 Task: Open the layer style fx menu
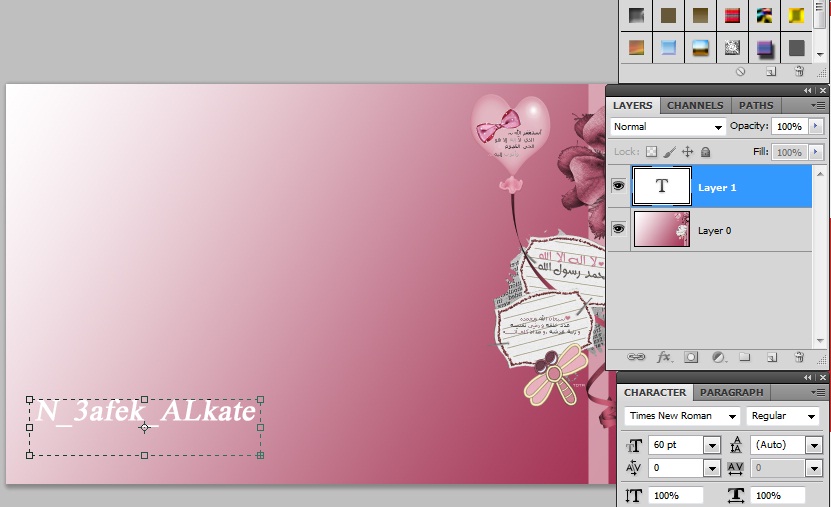click(x=663, y=356)
